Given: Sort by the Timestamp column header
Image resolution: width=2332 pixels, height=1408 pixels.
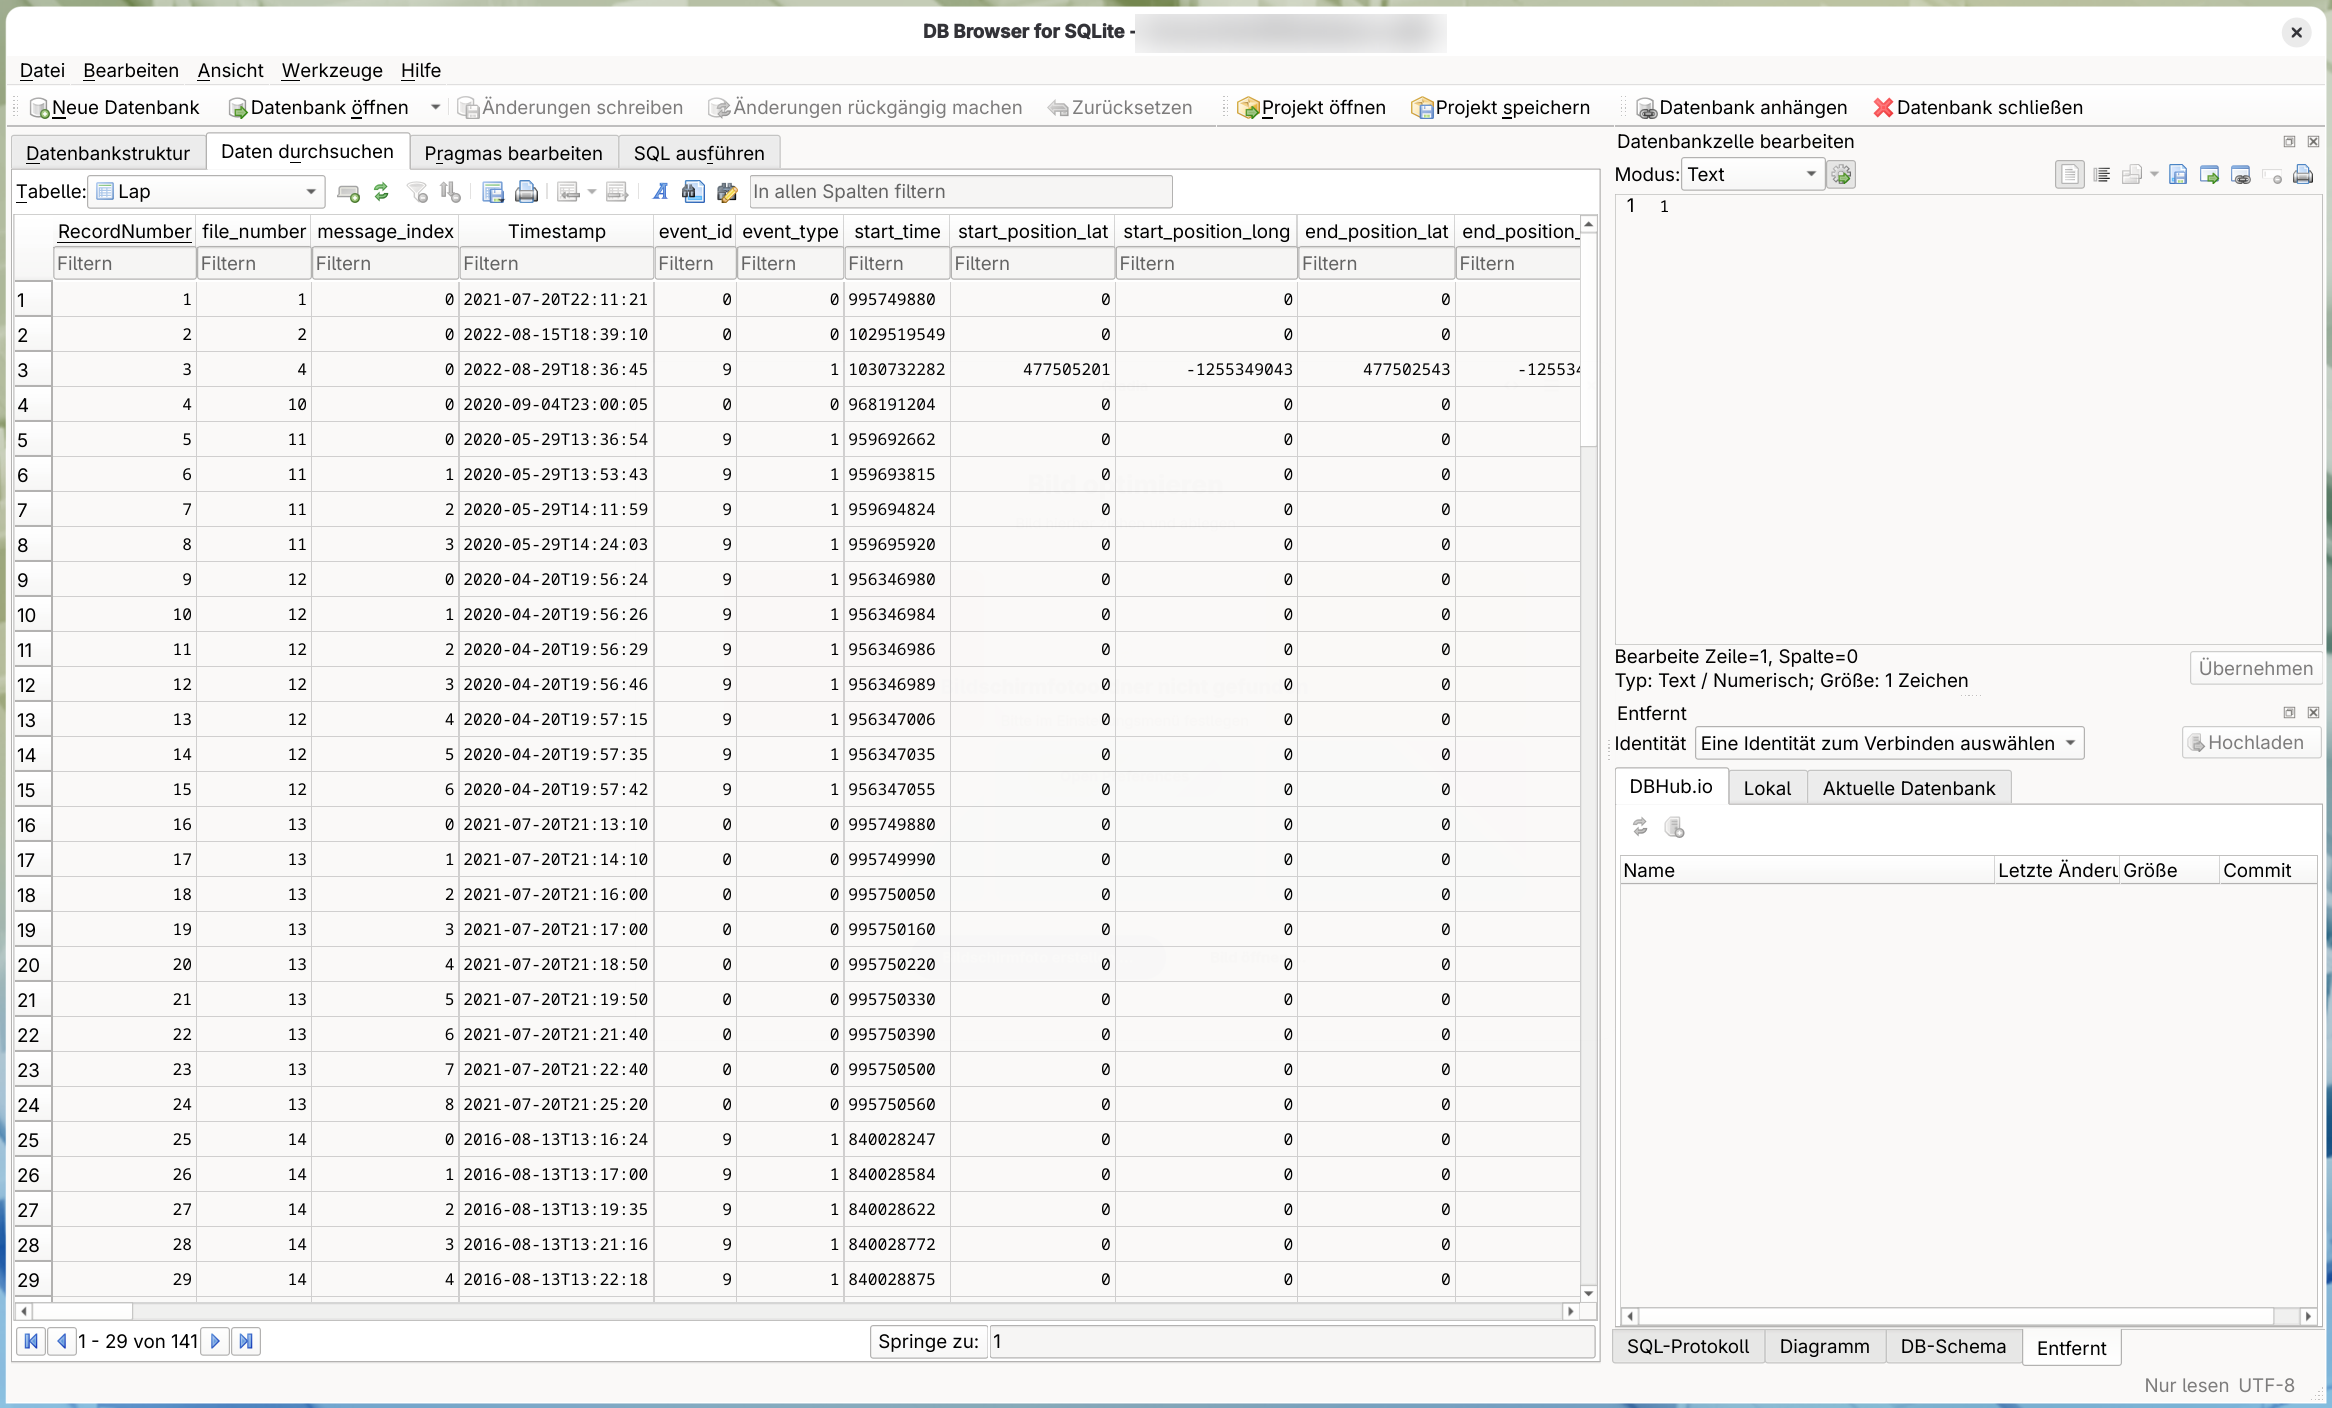Looking at the screenshot, I should [x=556, y=231].
